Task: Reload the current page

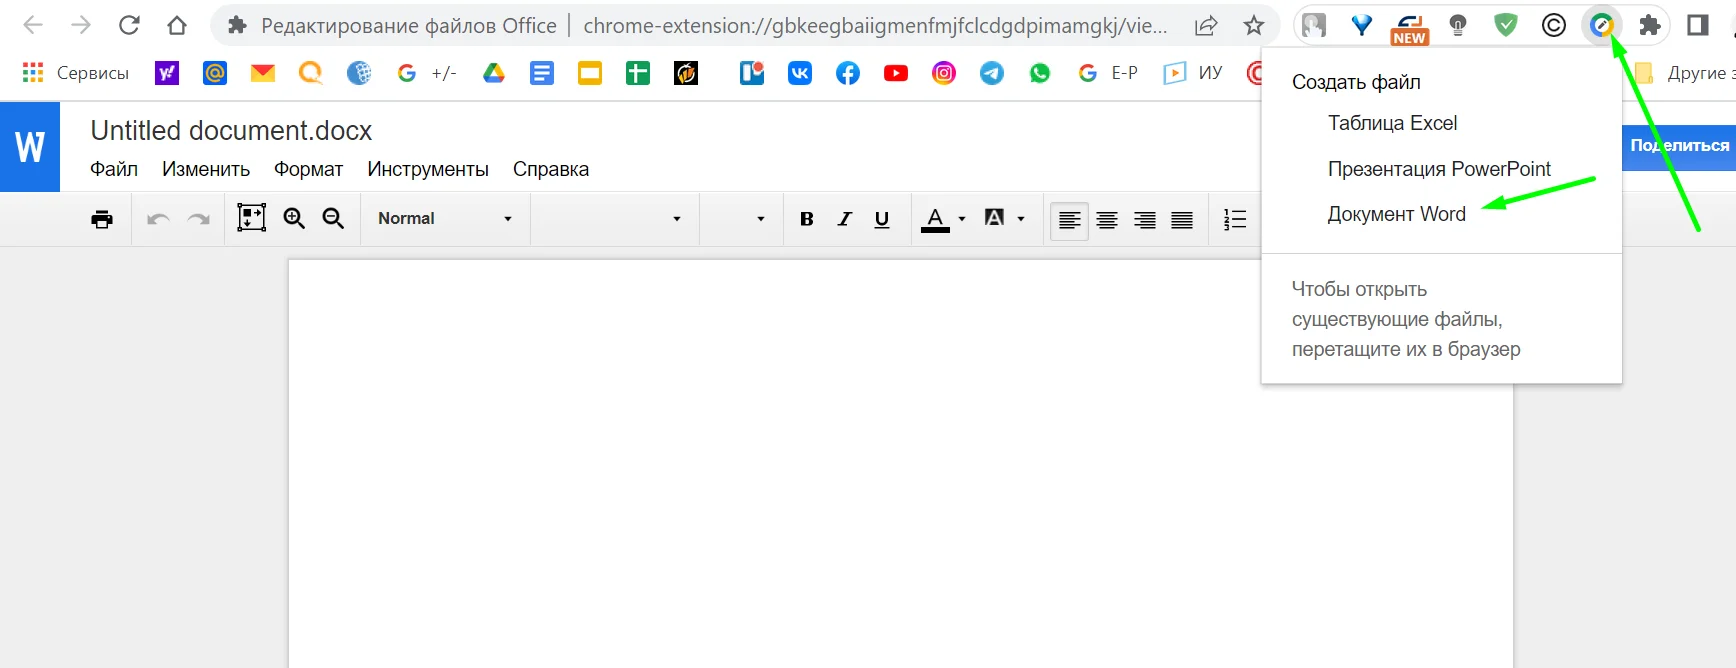Action: [129, 25]
